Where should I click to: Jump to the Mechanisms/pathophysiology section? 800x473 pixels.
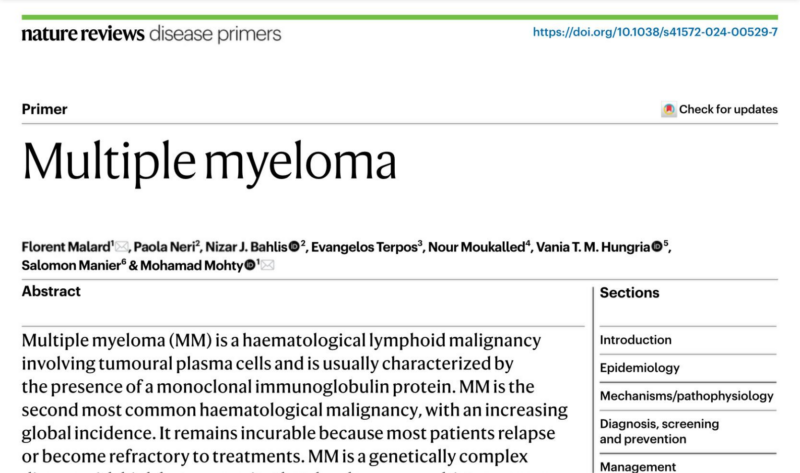point(686,396)
